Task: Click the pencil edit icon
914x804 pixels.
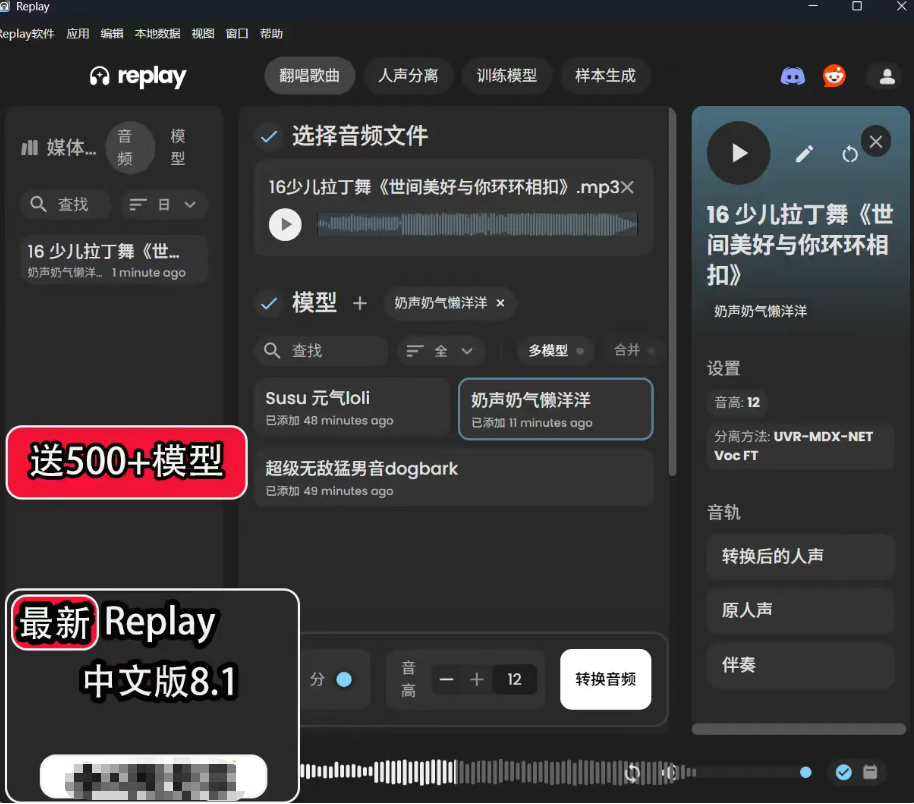Action: [x=804, y=153]
